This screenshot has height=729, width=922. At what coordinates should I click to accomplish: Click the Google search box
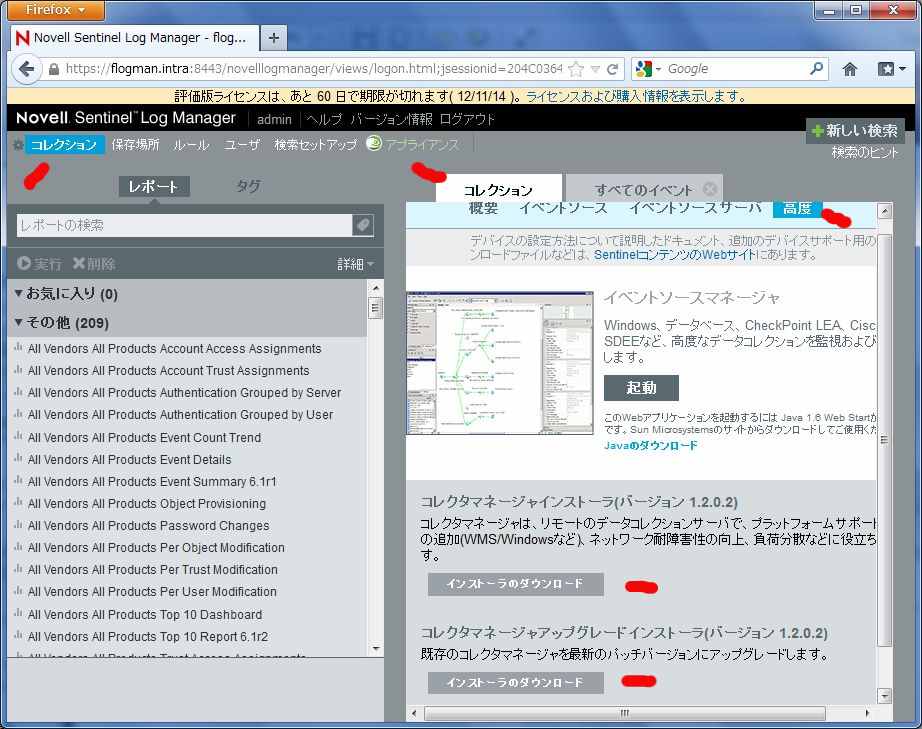point(736,69)
